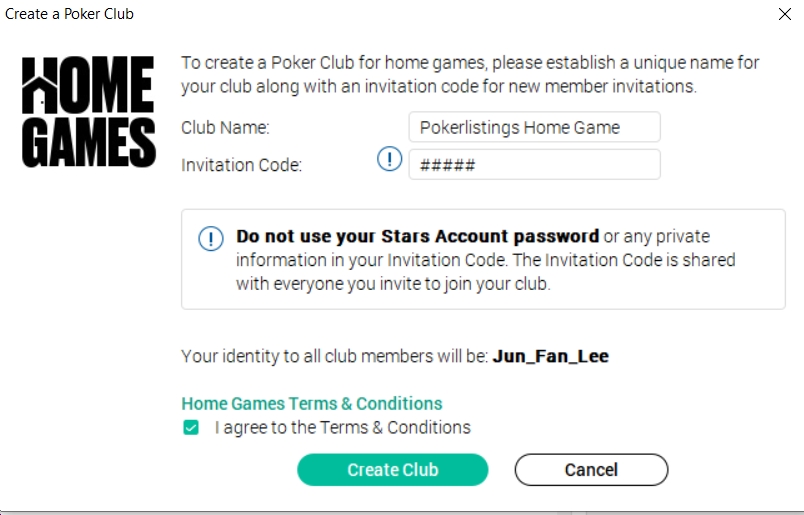Untick the Terms & Conditions agreement checkbox
This screenshot has width=804, height=515.
pyautogui.click(x=191, y=427)
